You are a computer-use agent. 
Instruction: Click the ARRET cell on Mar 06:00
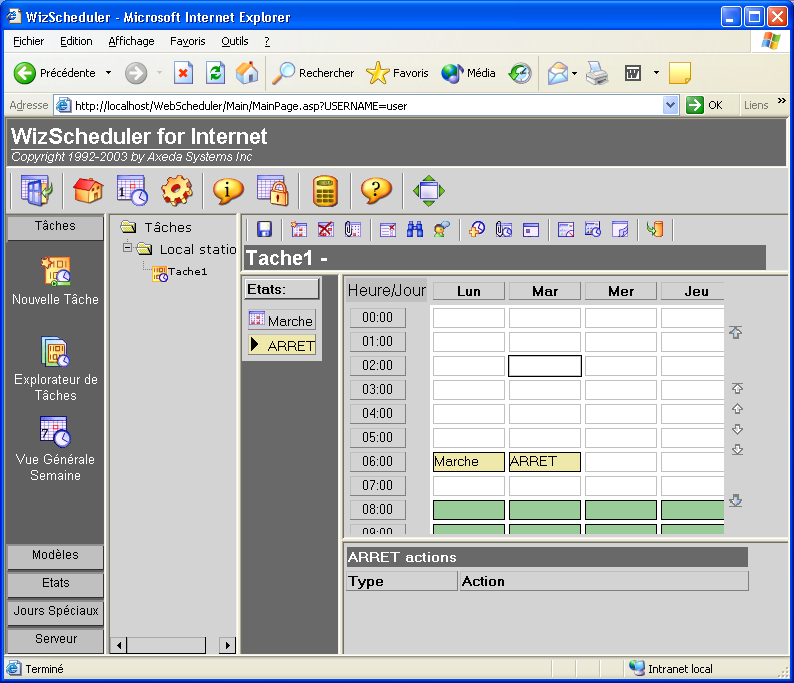544,461
